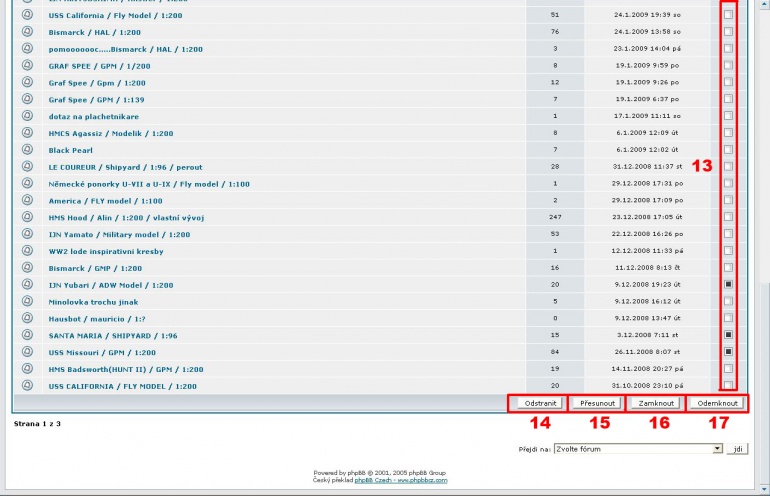Click the page scrollbar down arrow
Viewport: 770px width, 496px height.
764,489
